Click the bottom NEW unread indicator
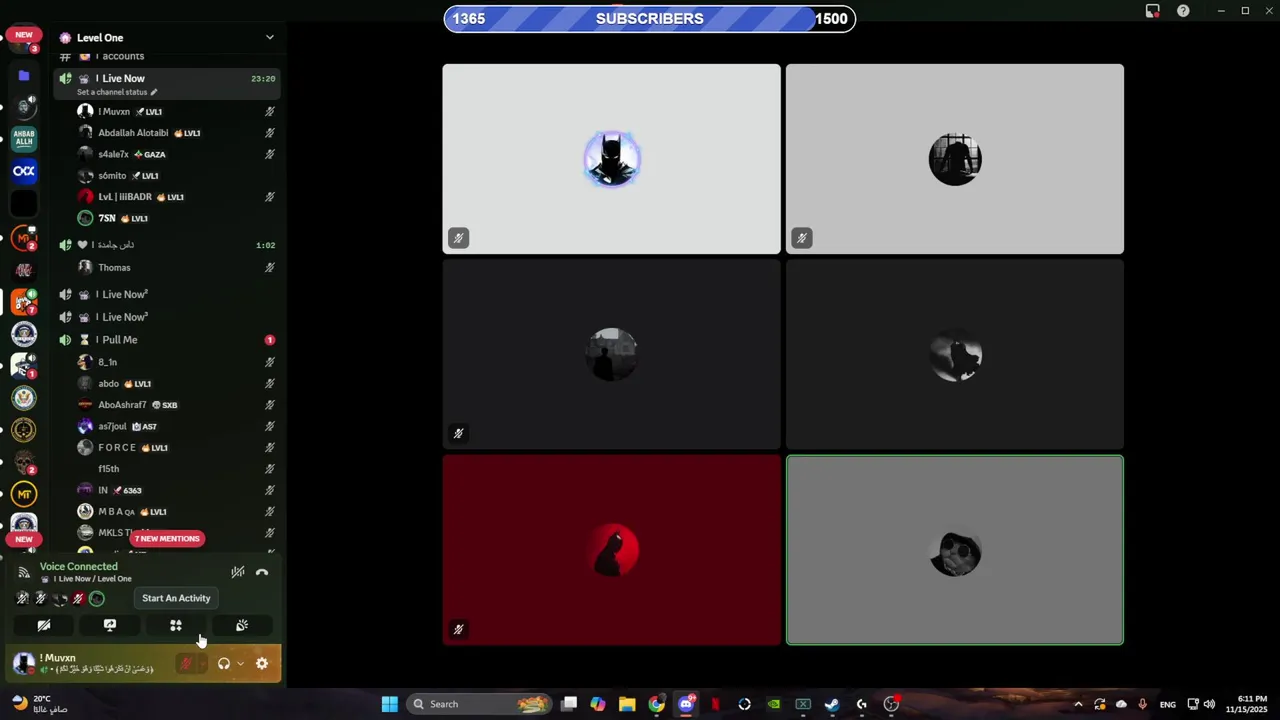The width and height of the screenshot is (1280, 720). point(24,539)
